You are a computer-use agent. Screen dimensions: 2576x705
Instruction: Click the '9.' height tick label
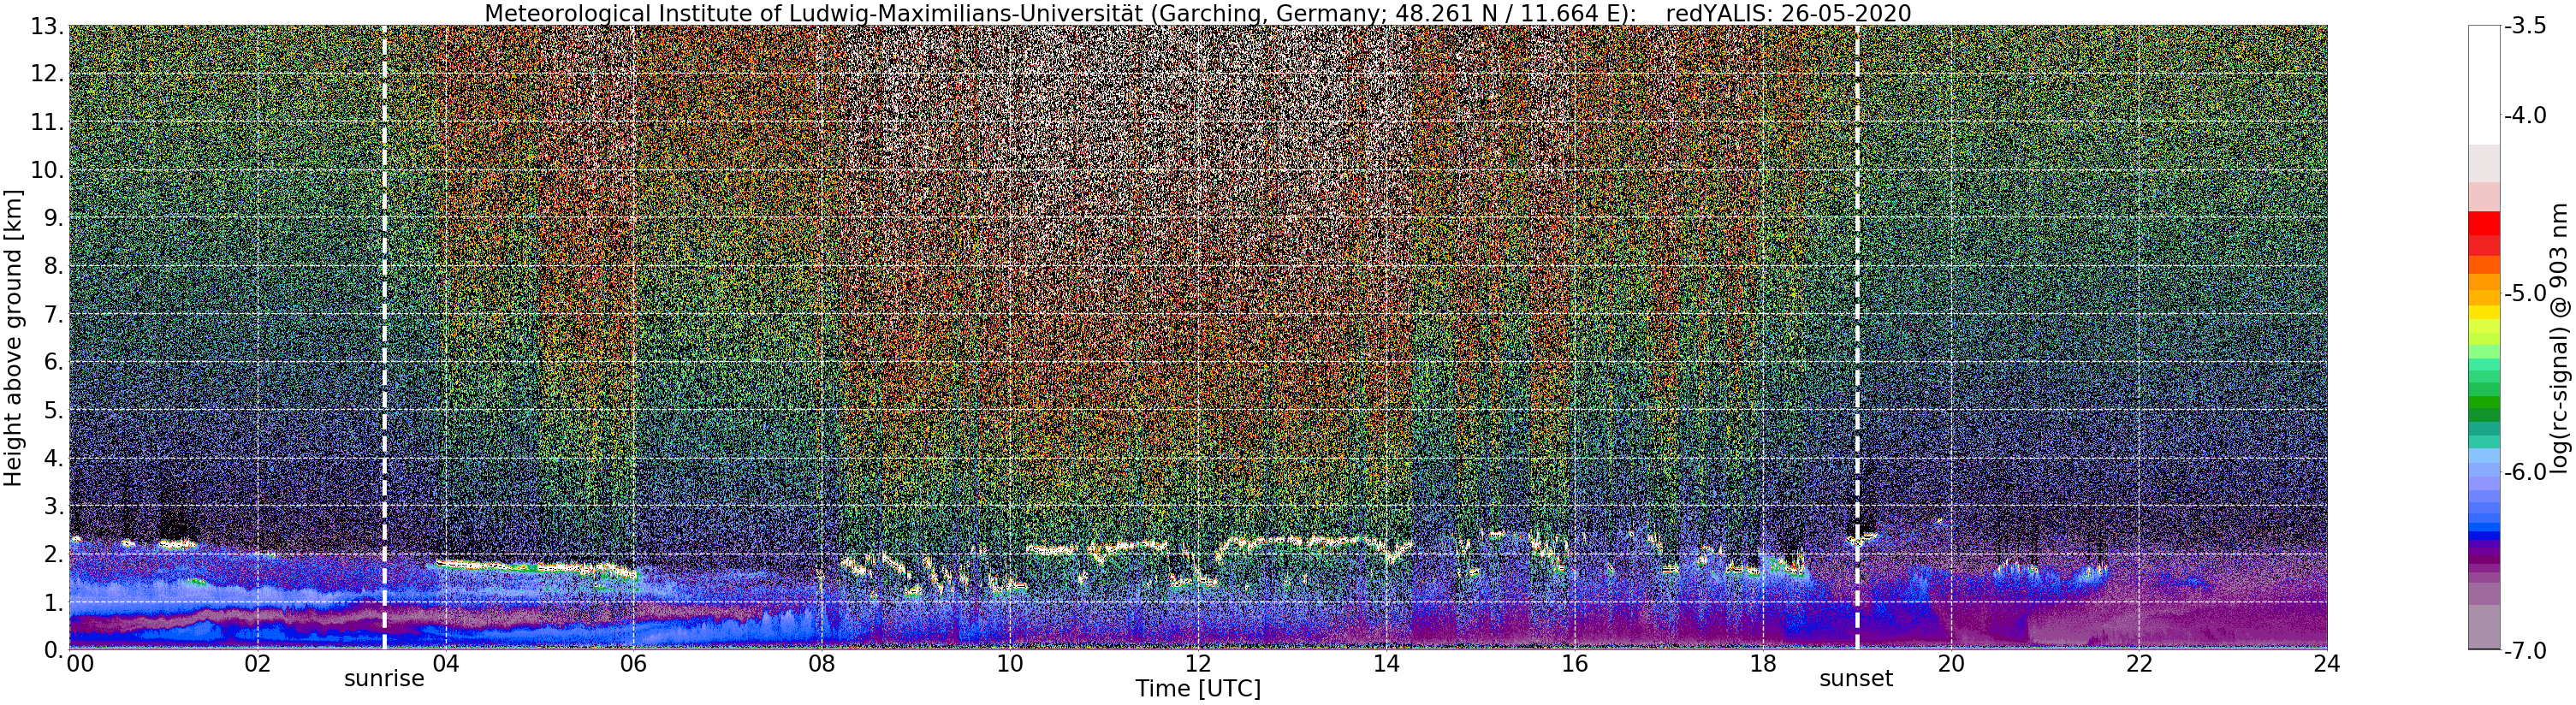coord(55,218)
